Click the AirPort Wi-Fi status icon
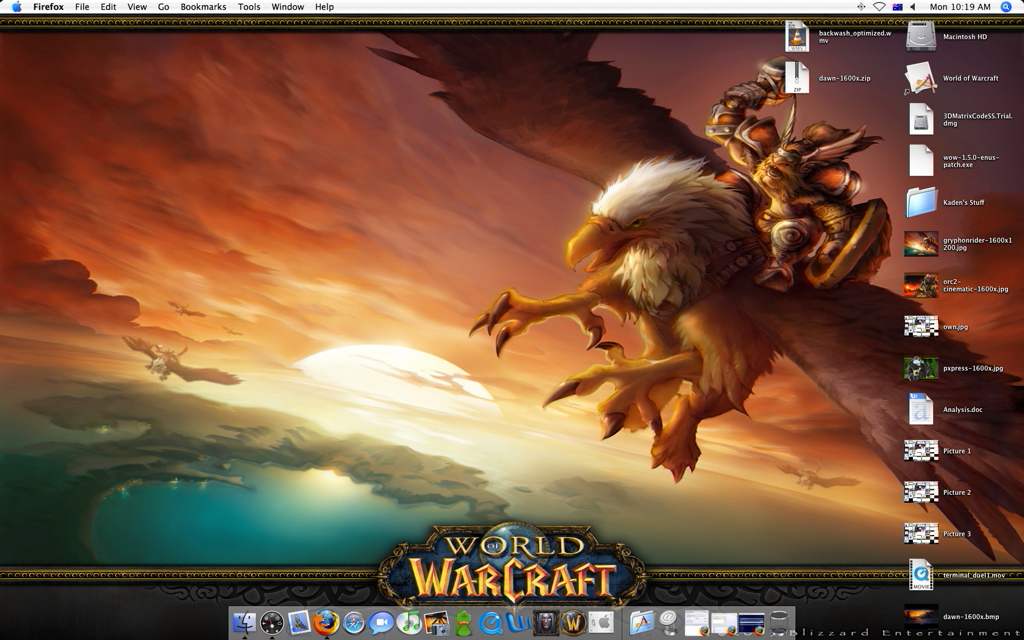This screenshot has height=640, width=1024. point(880,7)
